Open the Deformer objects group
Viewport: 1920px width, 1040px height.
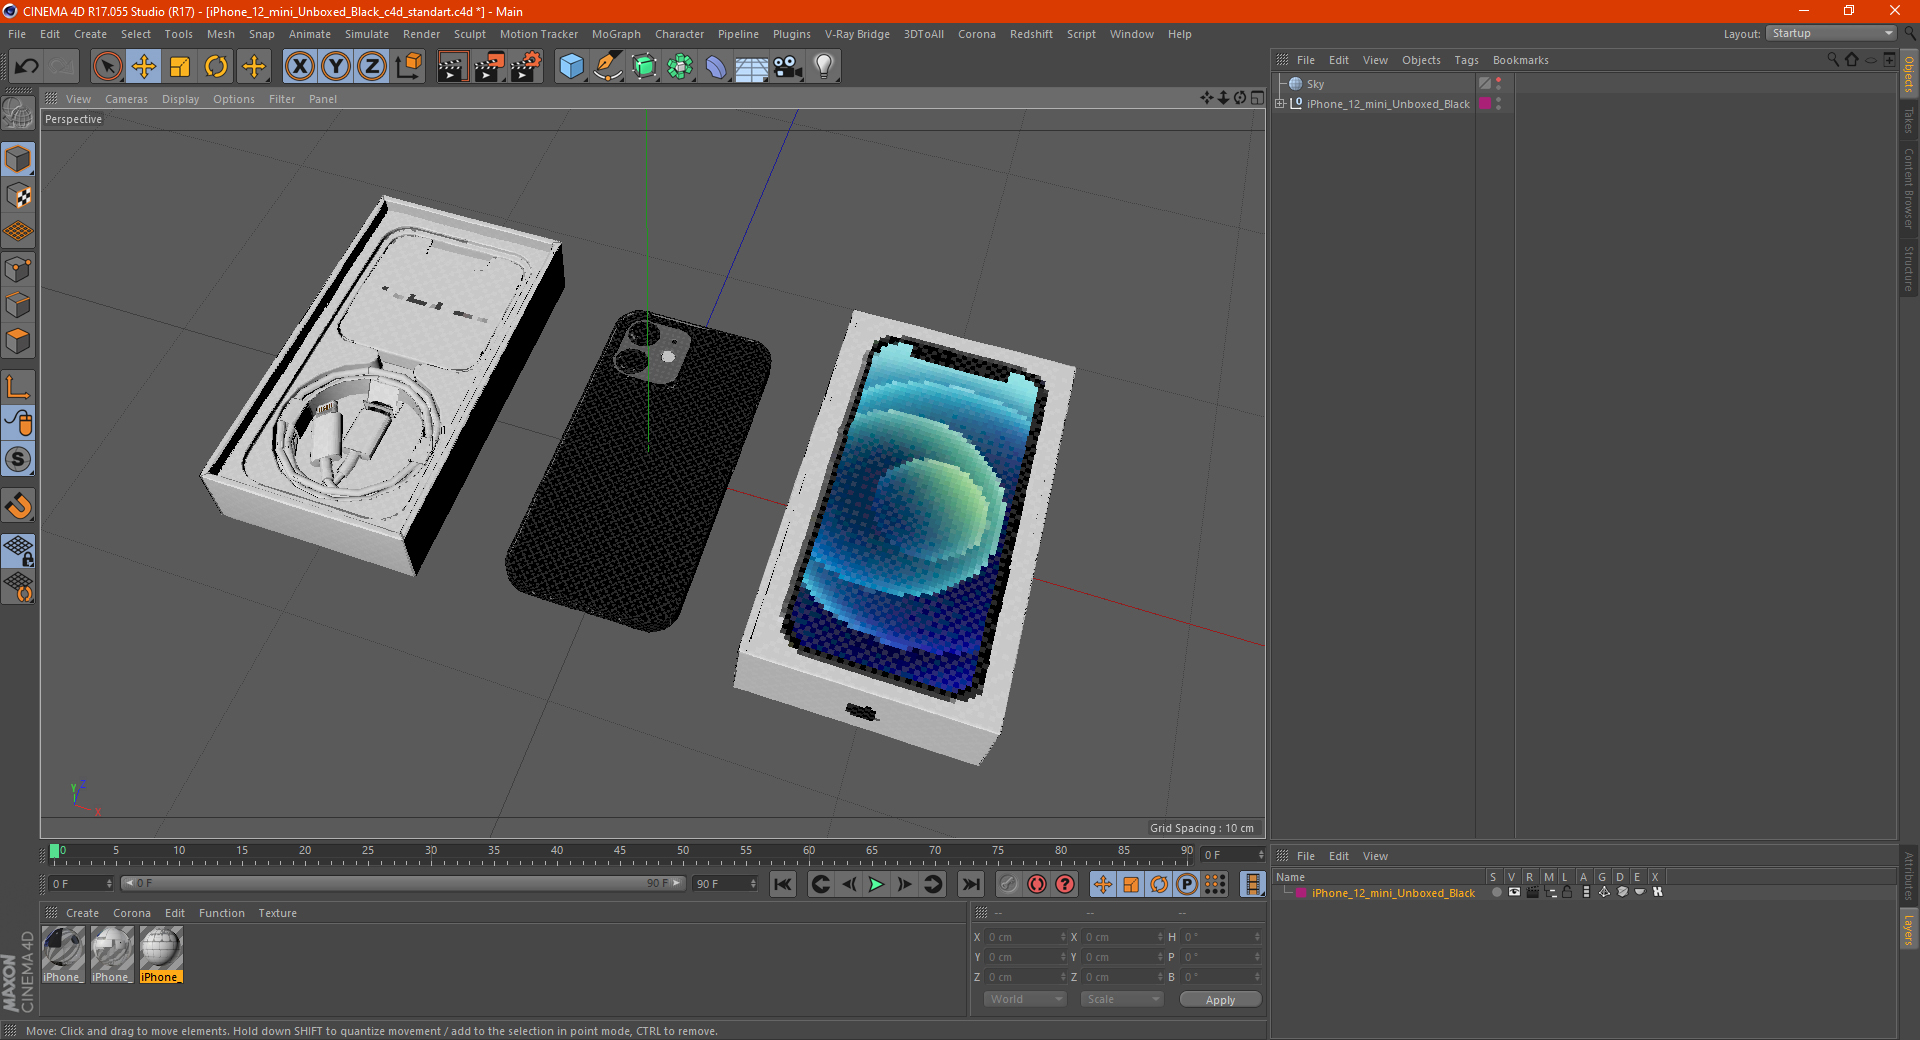pyautogui.click(x=716, y=67)
